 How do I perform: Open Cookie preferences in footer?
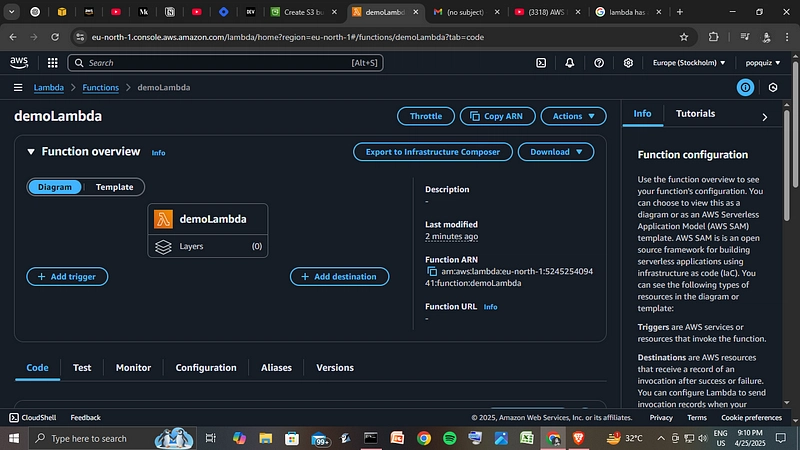tap(751, 417)
